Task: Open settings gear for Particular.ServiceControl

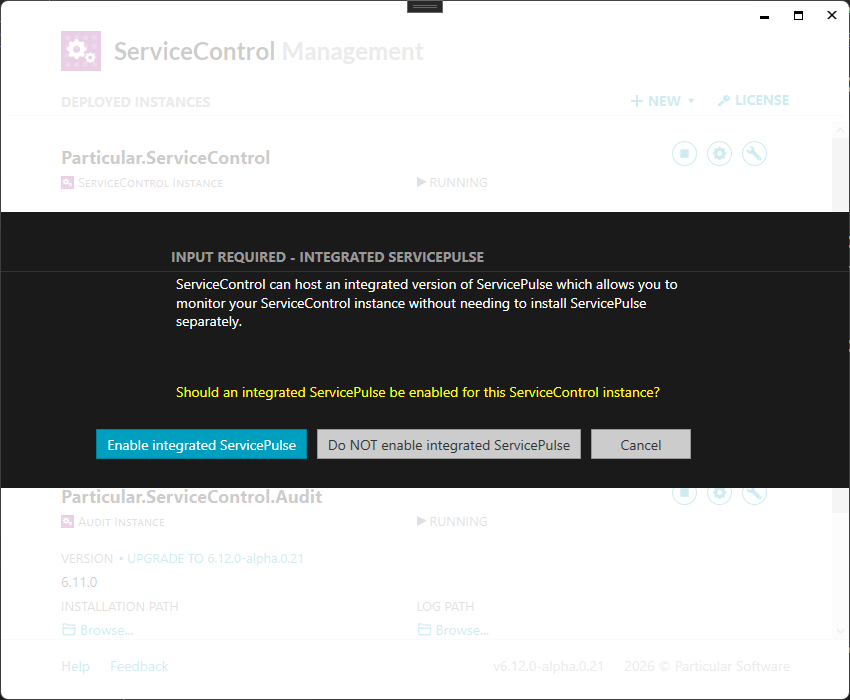Action: tap(719, 153)
